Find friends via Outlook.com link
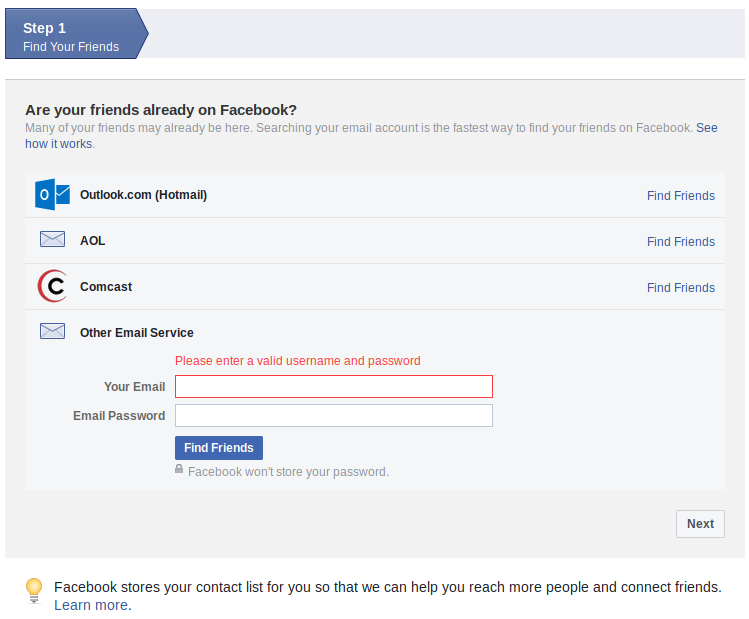 click(680, 196)
